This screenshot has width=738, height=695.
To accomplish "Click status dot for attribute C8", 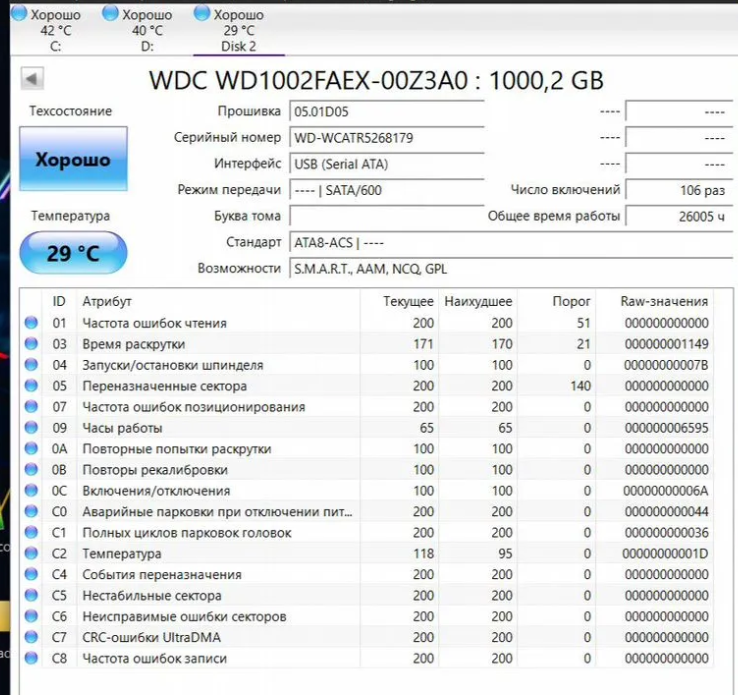I will (x=31, y=658).
